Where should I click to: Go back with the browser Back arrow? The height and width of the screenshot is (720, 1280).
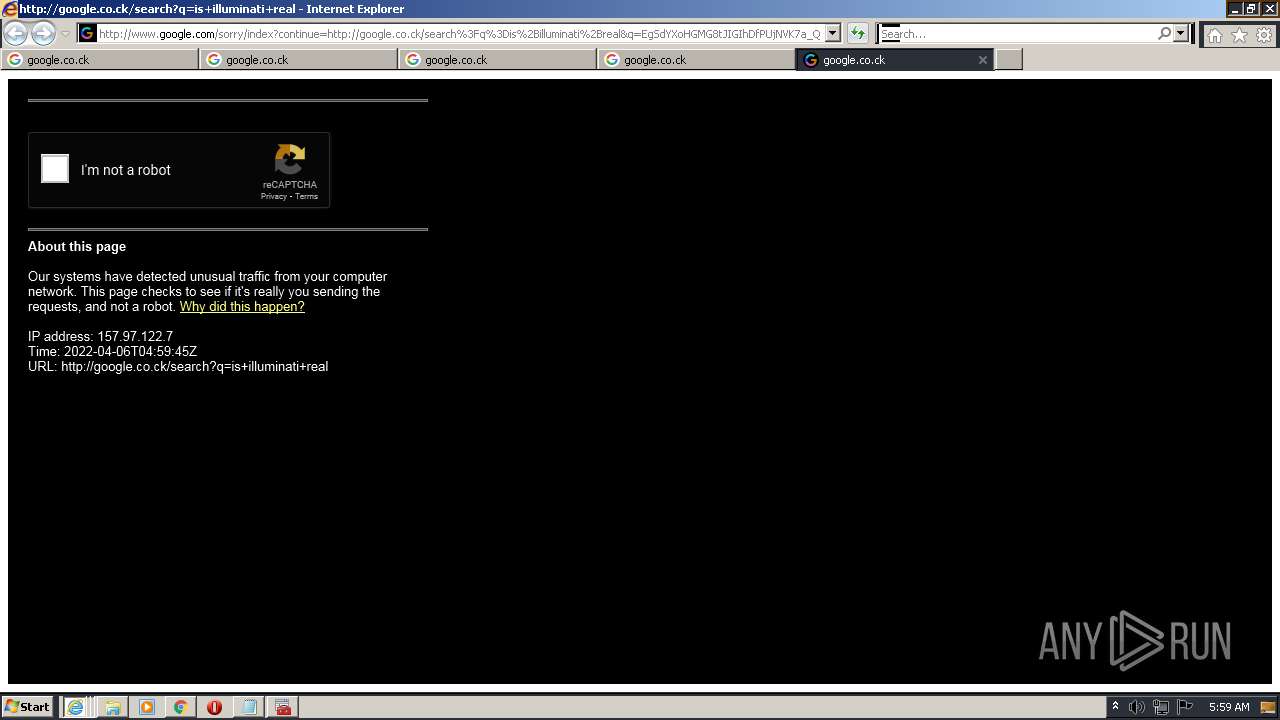16,34
